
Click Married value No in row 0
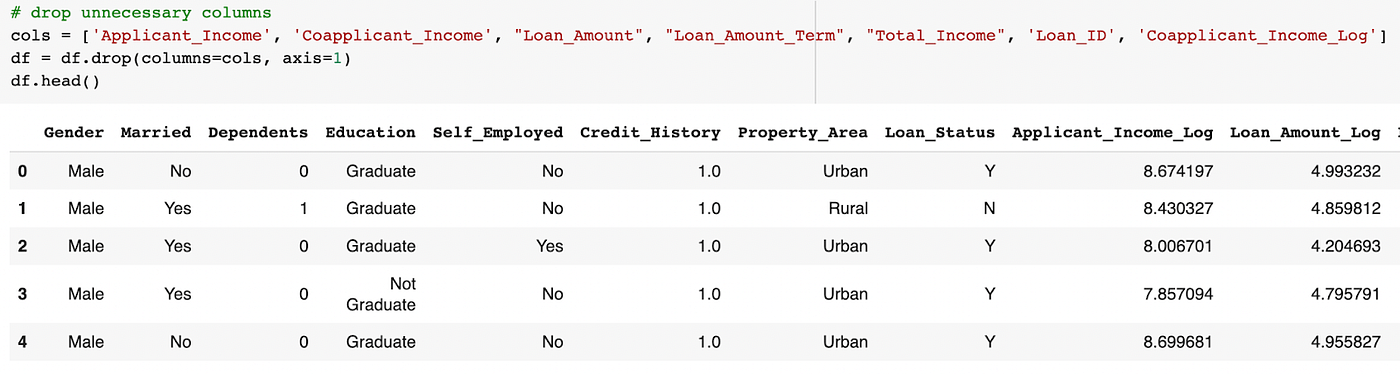click(181, 171)
